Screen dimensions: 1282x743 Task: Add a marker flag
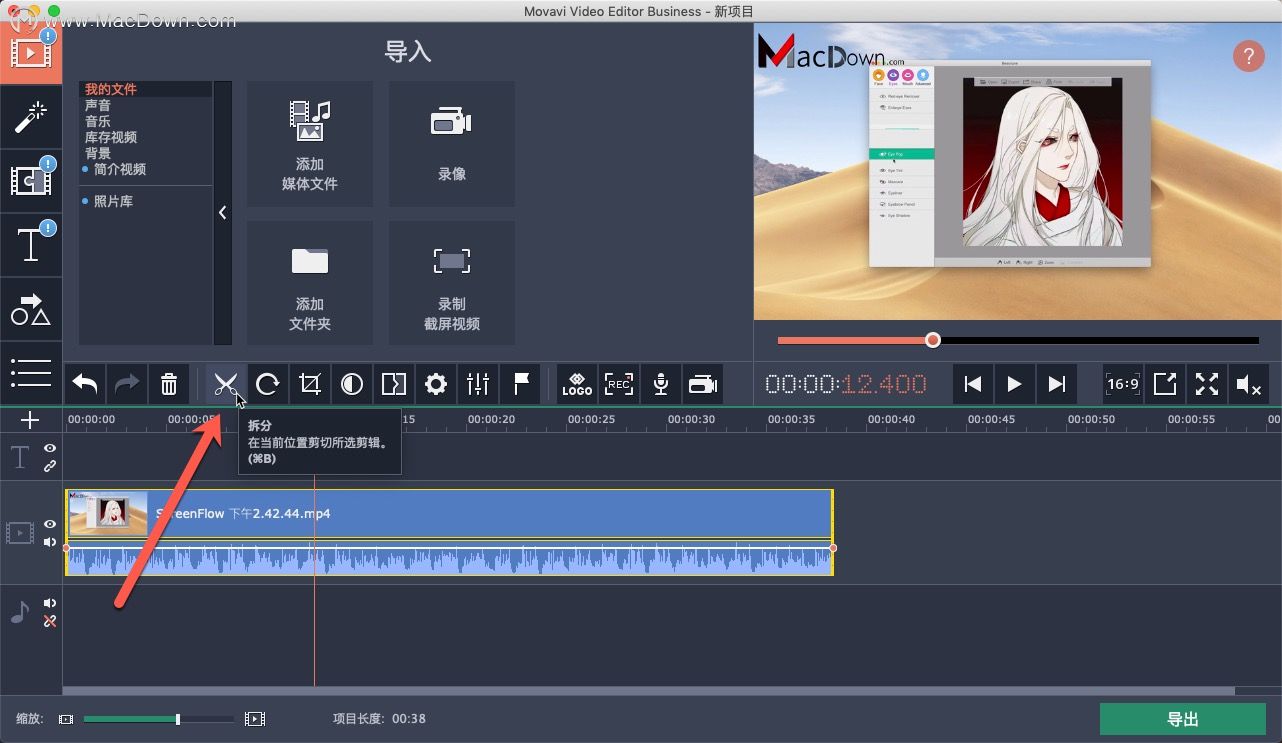(x=520, y=384)
